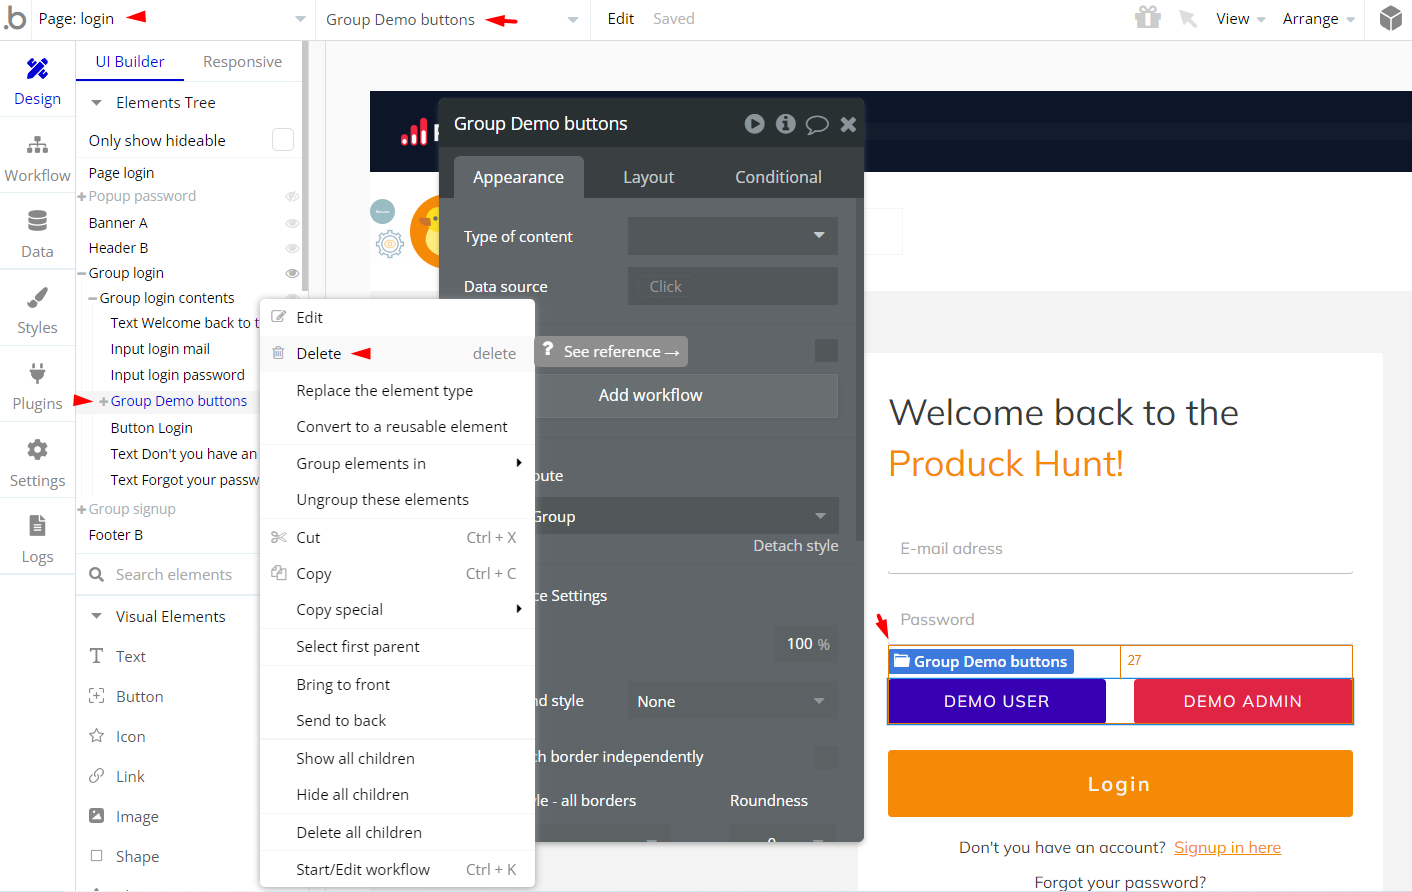1412x892 pixels.
Task: Select the Icon visual element
Action: coord(130,736)
